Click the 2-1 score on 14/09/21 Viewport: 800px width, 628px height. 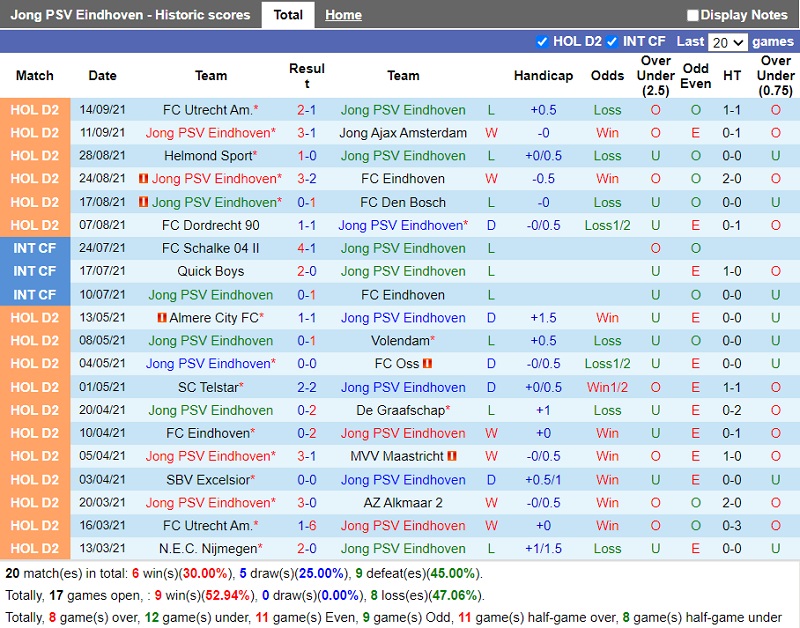307,110
